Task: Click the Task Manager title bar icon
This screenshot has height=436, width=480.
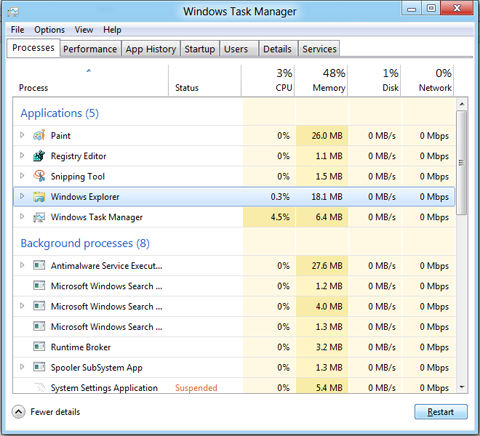Action: pyautogui.click(x=13, y=12)
